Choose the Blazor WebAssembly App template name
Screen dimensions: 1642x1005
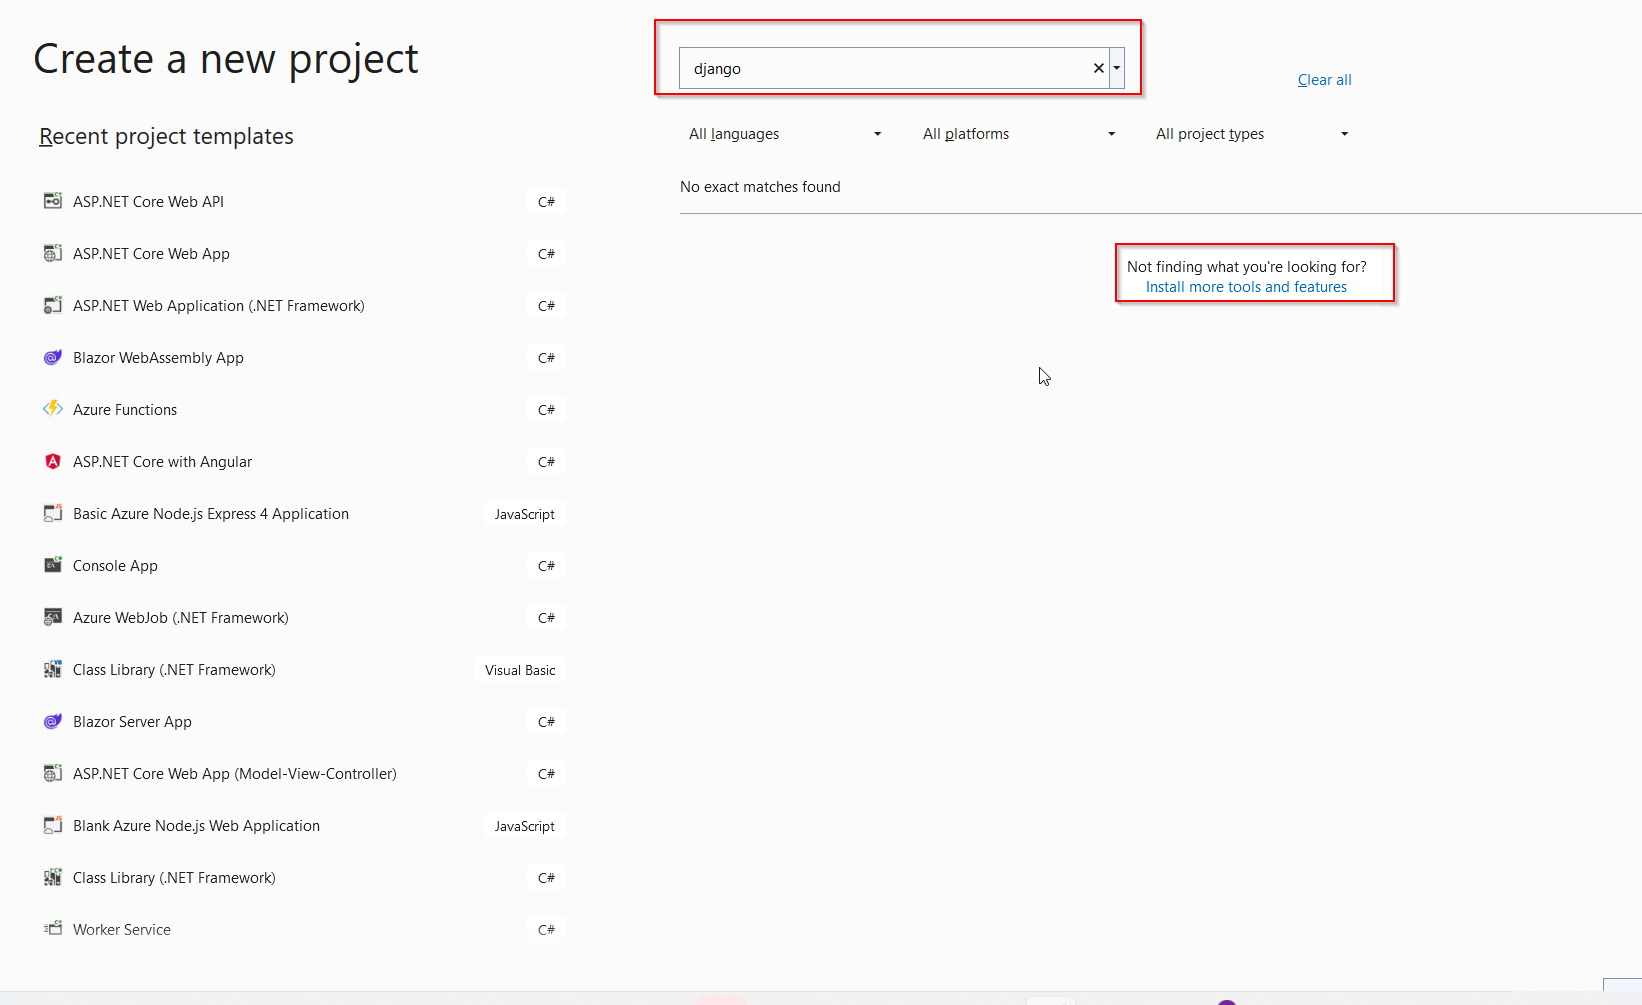click(x=158, y=357)
